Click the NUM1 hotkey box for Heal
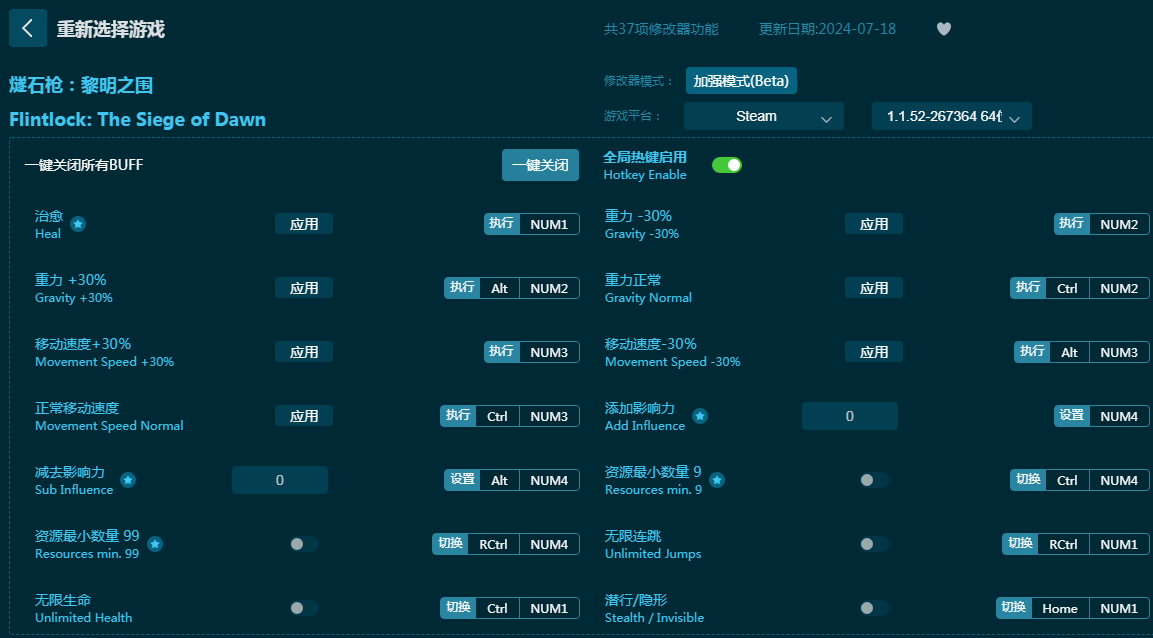The width and height of the screenshot is (1153, 638). (549, 224)
